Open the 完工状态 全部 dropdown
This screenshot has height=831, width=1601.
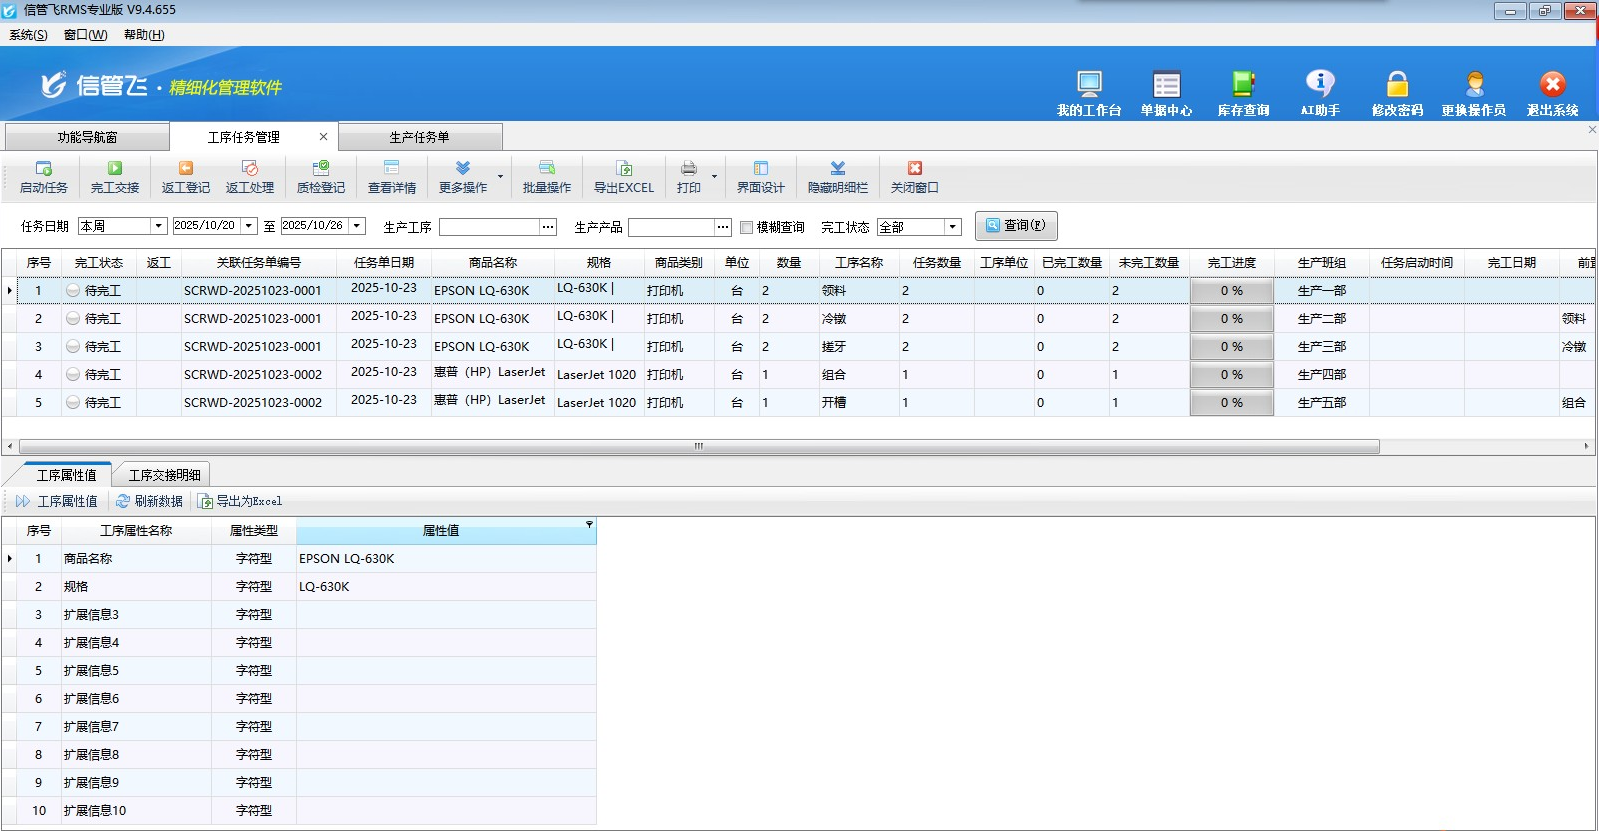coord(953,227)
